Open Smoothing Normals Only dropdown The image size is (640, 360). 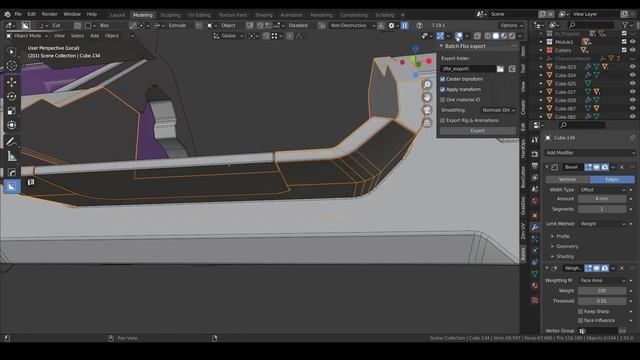(498, 110)
